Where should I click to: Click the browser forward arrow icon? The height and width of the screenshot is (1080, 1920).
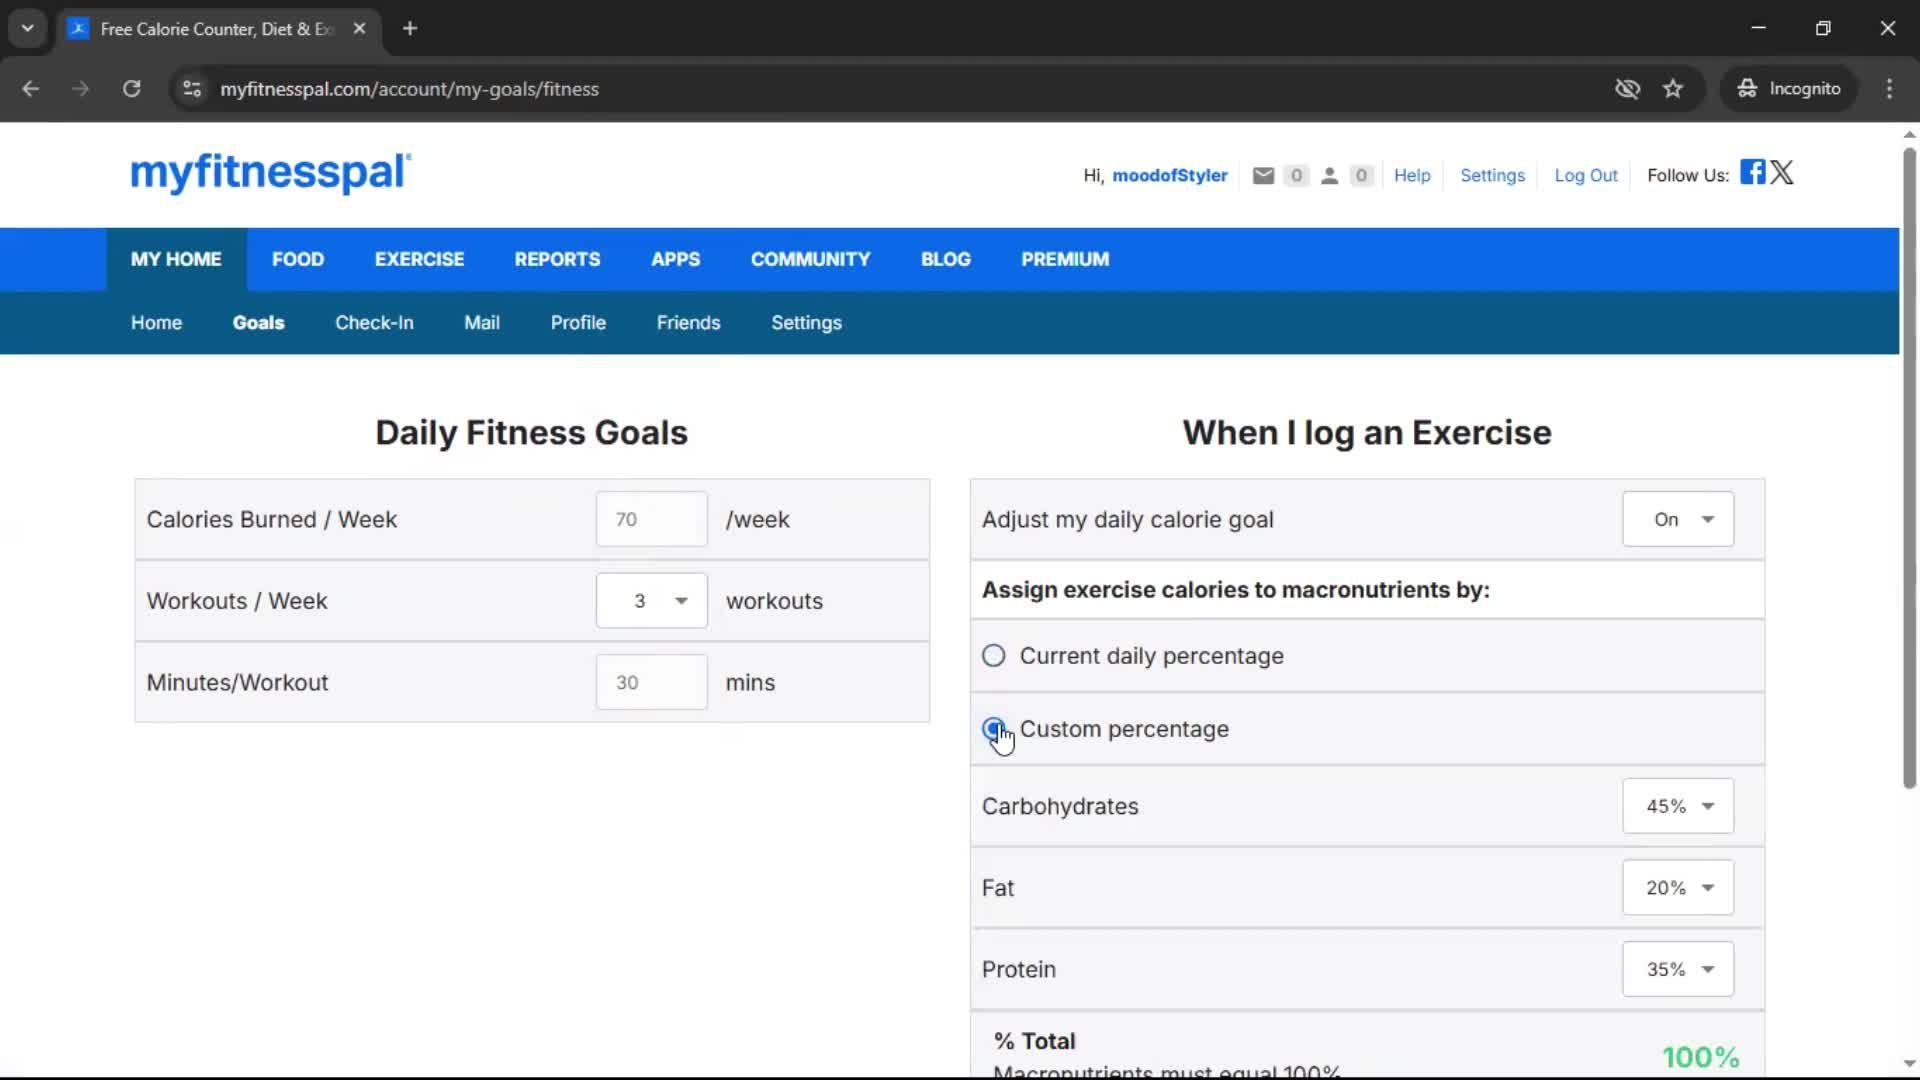tap(80, 89)
